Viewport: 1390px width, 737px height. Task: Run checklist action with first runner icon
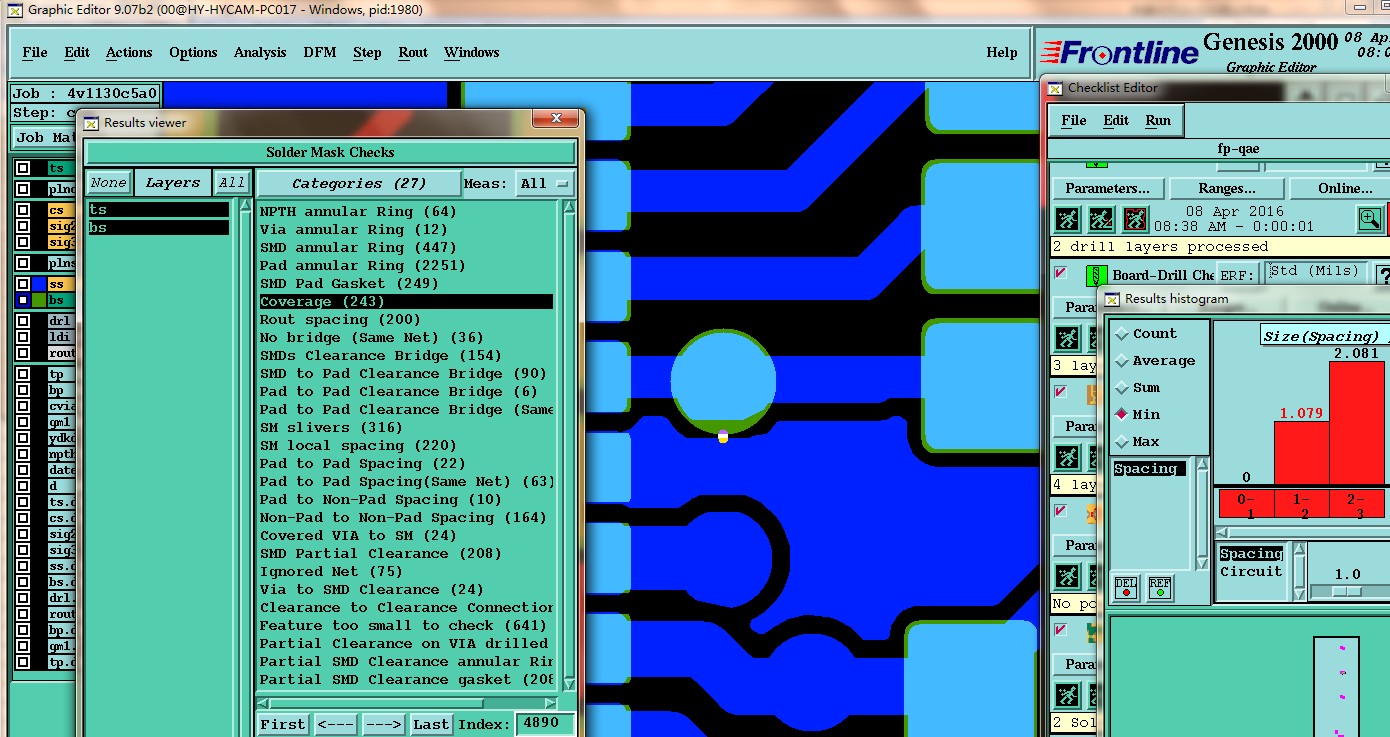1067,219
